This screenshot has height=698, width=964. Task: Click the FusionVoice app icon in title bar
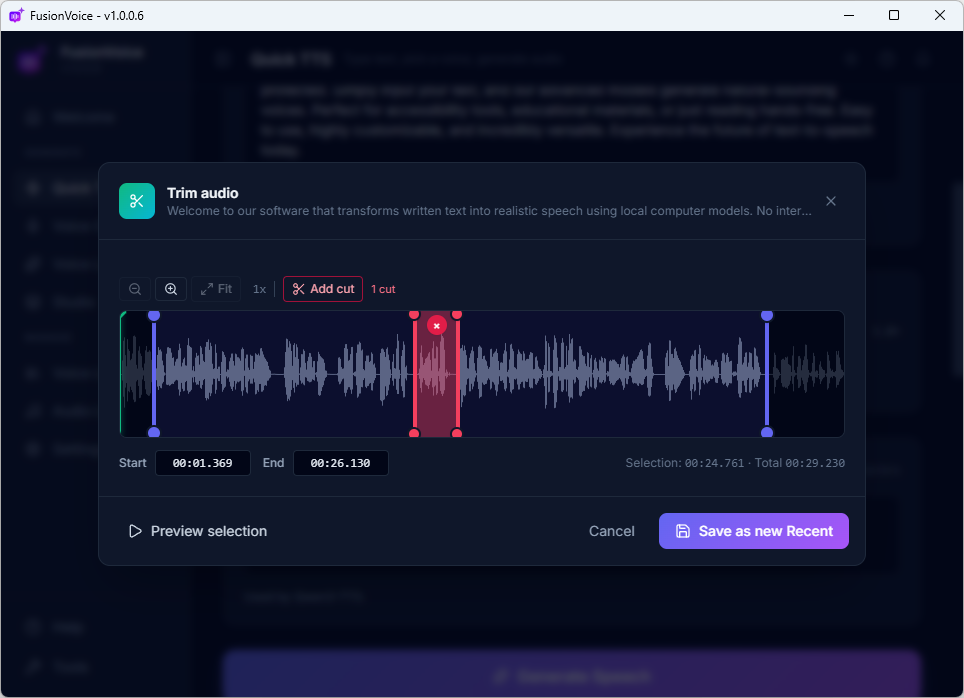click(x=16, y=15)
